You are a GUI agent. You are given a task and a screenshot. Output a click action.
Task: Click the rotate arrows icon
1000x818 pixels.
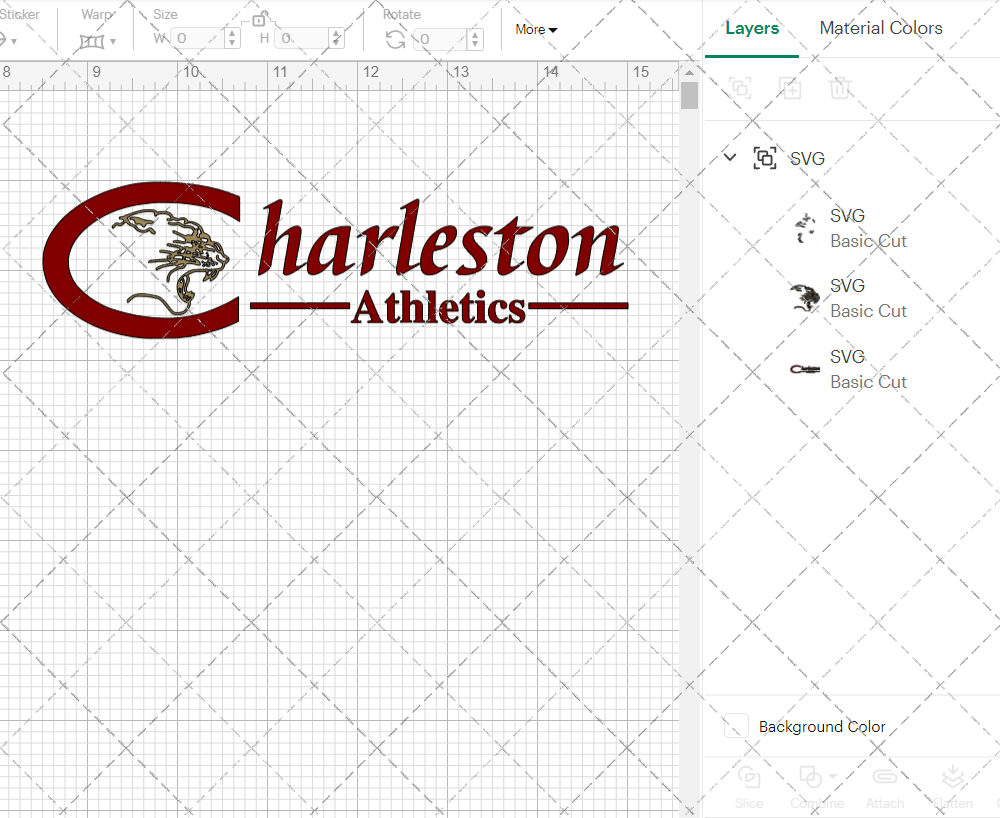(x=395, y=40)
